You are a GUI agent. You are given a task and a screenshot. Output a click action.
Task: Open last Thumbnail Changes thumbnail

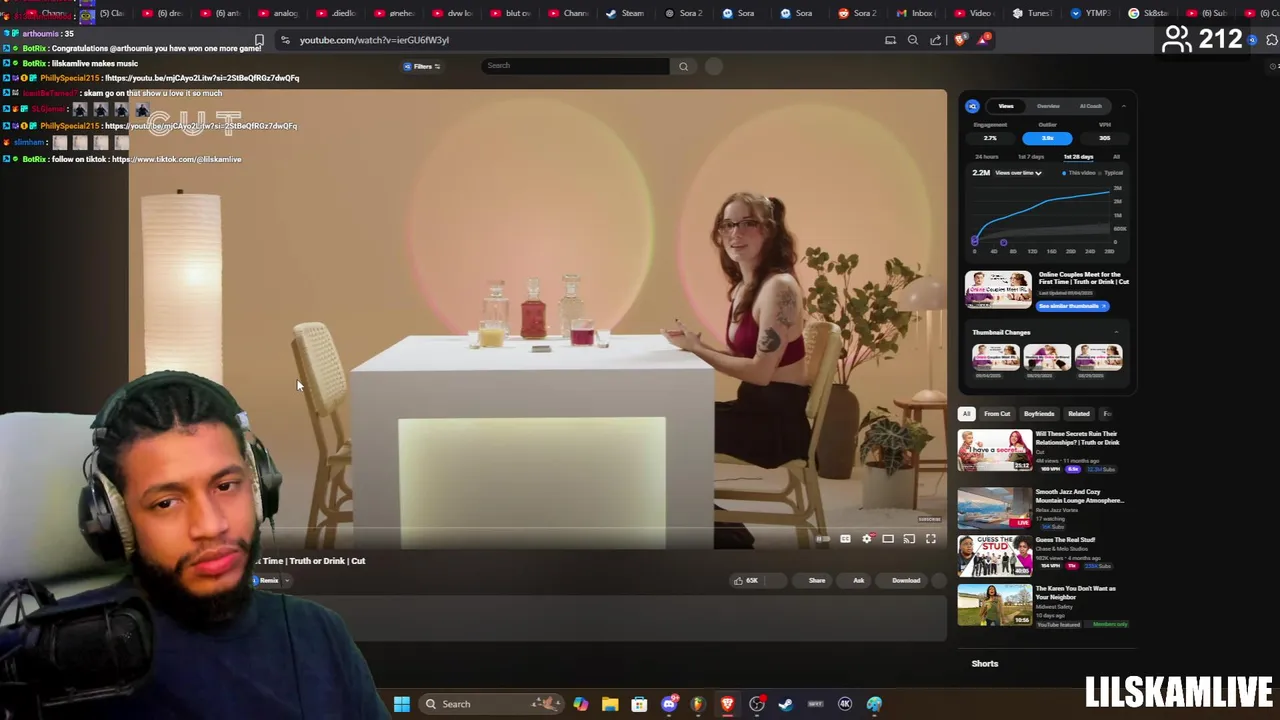coord(1098,357)
